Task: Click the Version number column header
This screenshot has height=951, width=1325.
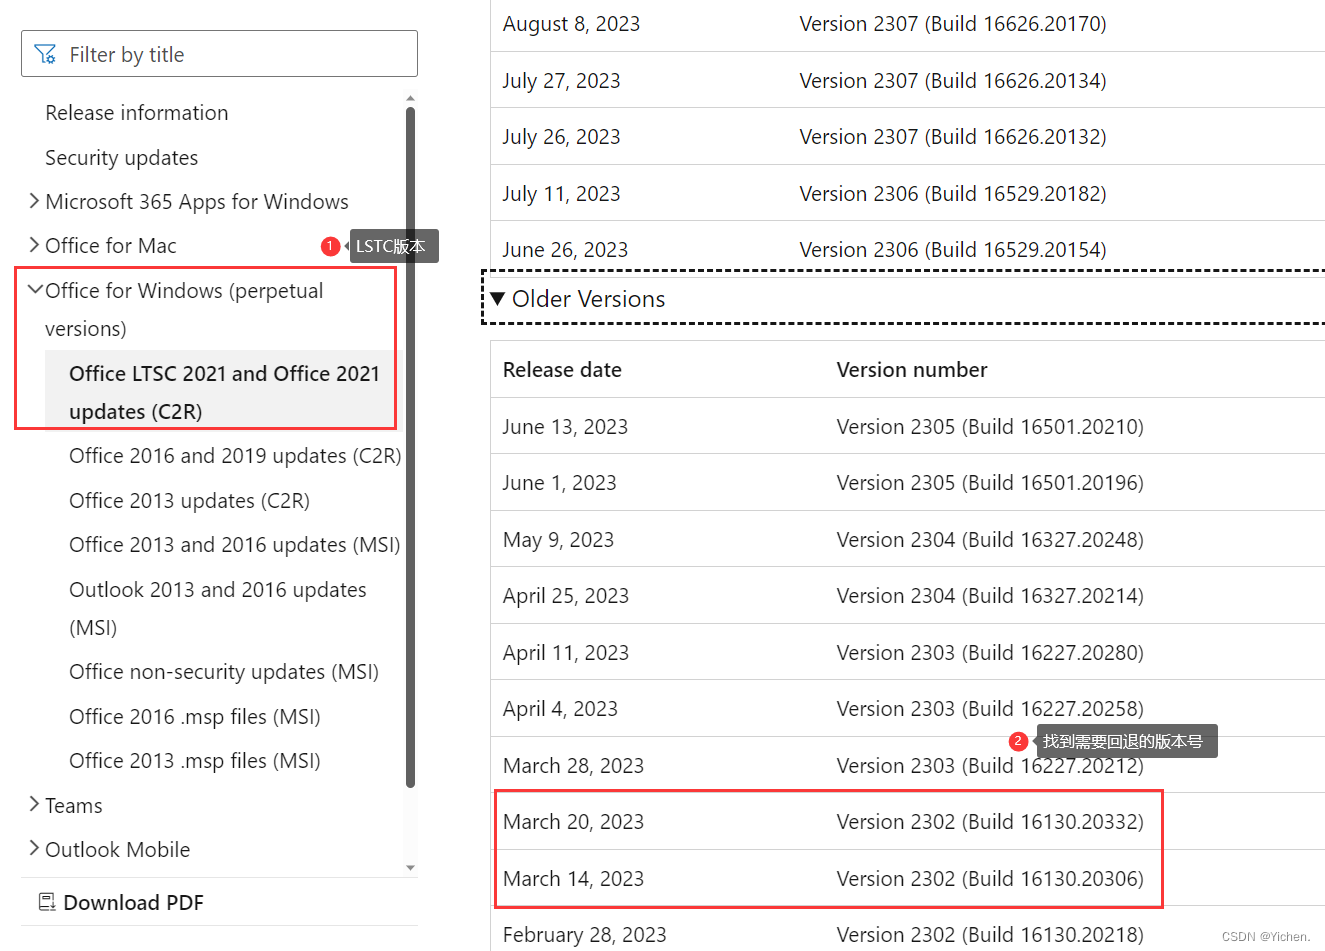Action: pyautogui.click(x=912, y=370)
